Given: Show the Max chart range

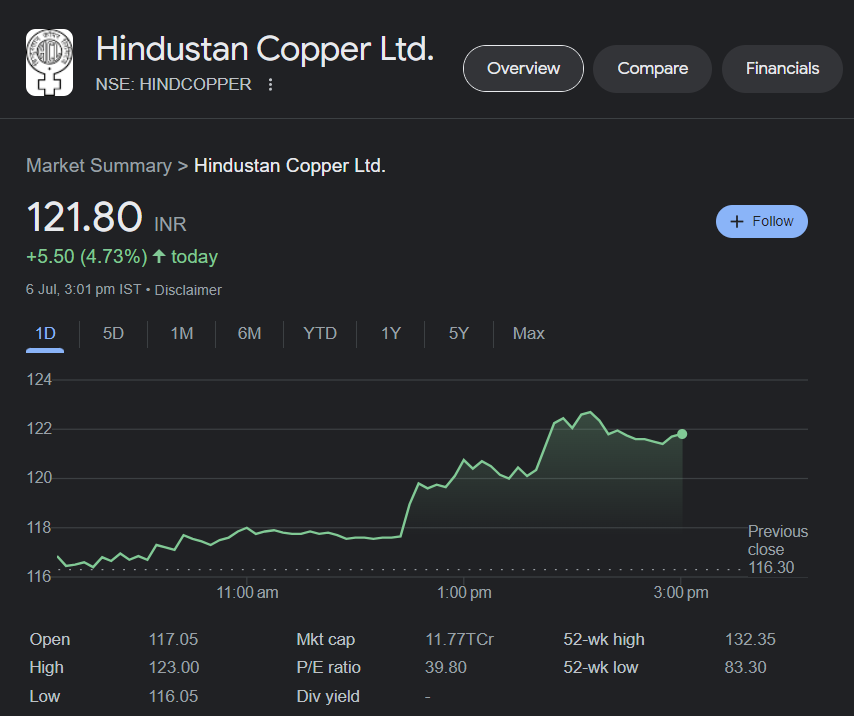Looking at the screenshot, I should pos(528,333).
